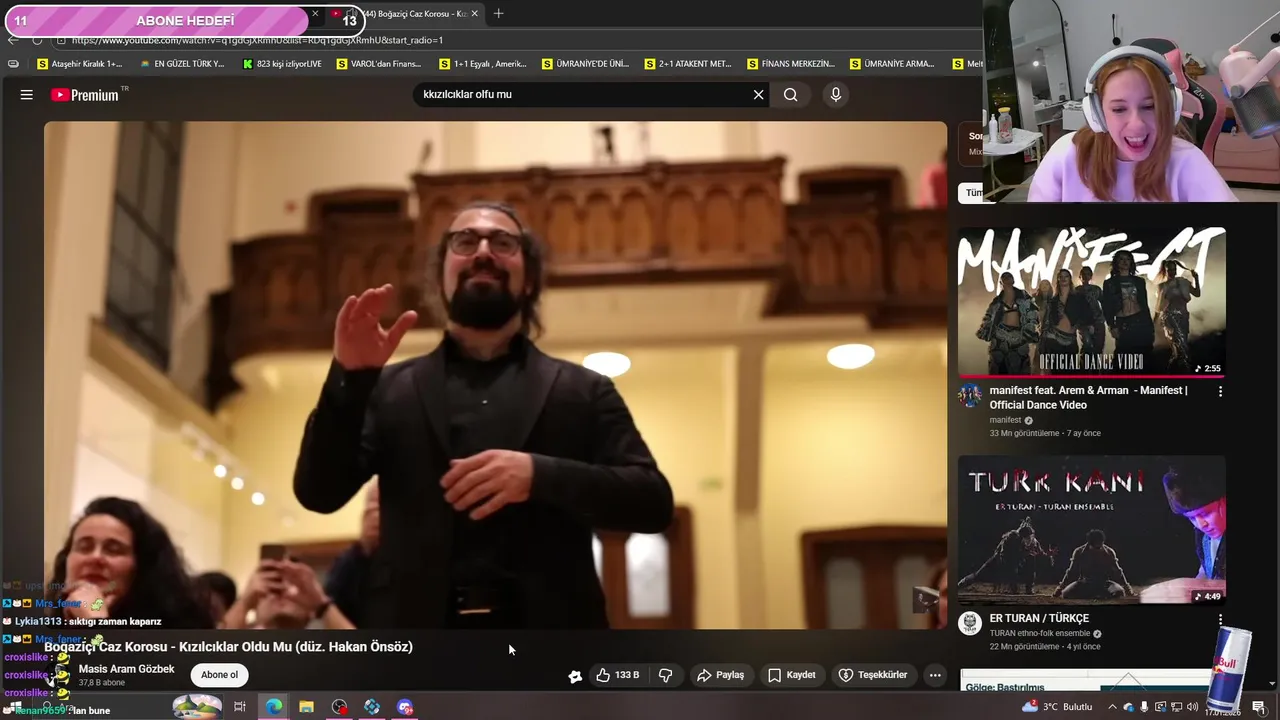Click the browser address bar URL
Screen dimensions: 1280x720
(x=257, y=40)
